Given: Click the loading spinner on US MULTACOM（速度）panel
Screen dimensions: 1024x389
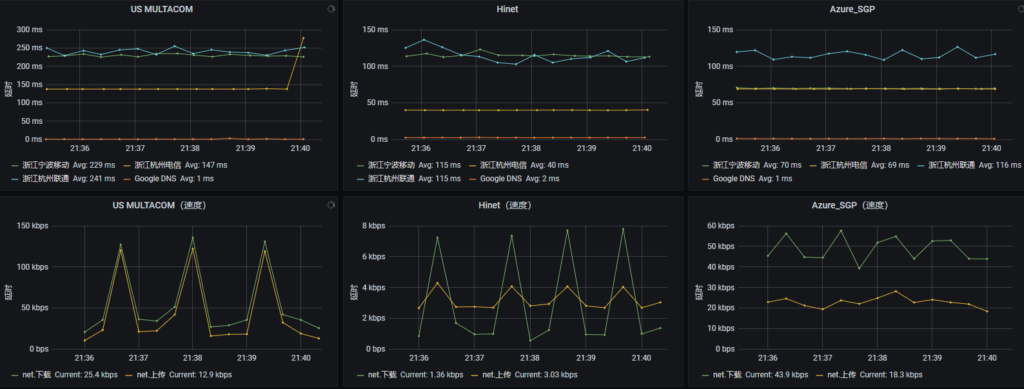Looking at the screenshot, I should pyautogui.click(x=330, y=205).
